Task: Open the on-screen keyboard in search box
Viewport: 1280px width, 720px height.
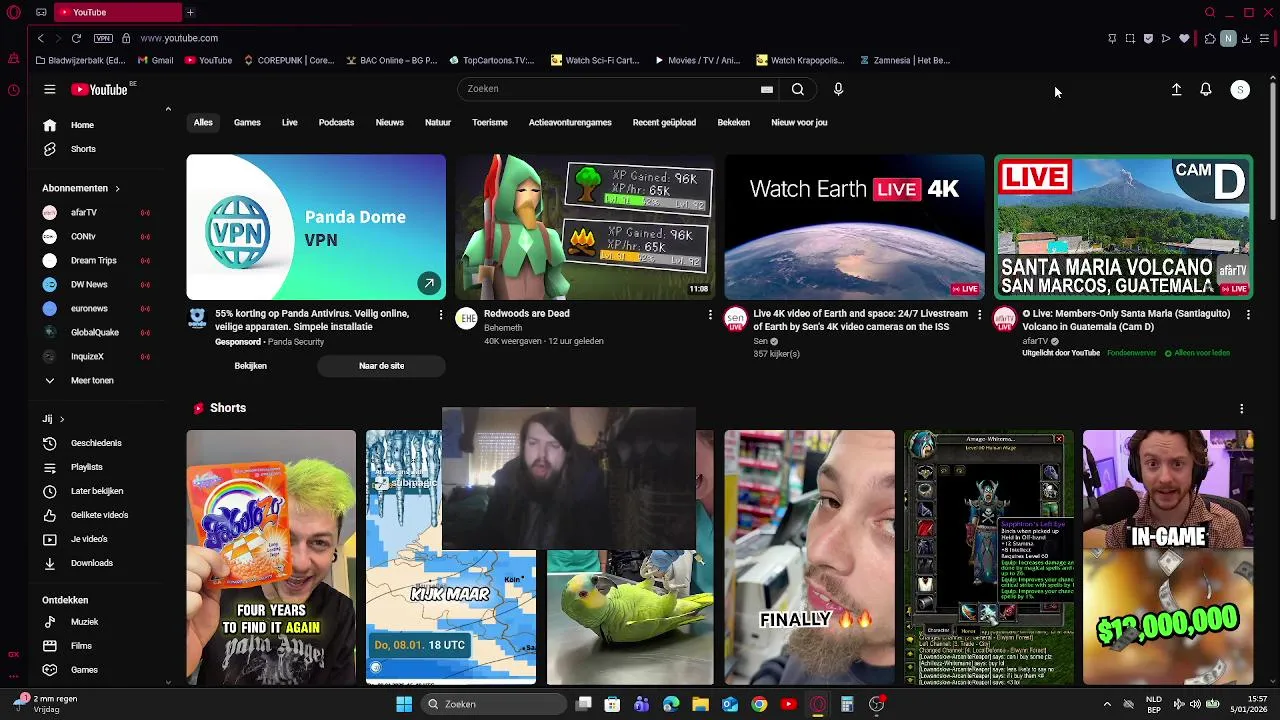Action: coord(767,89)
